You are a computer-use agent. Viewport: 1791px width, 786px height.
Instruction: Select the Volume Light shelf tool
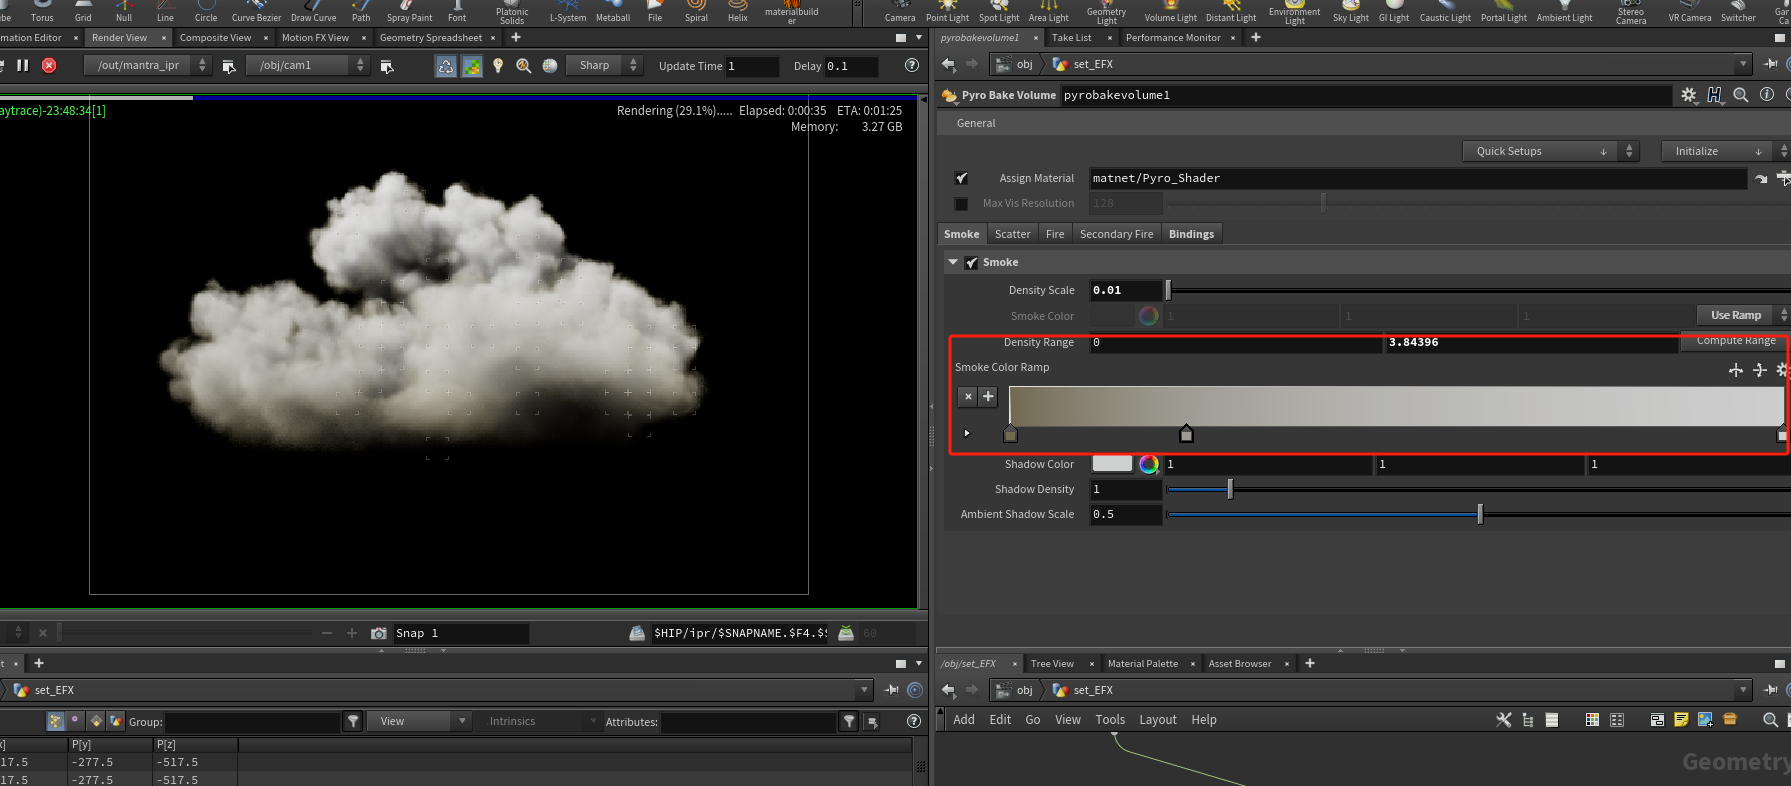[x=1171, y=12]
